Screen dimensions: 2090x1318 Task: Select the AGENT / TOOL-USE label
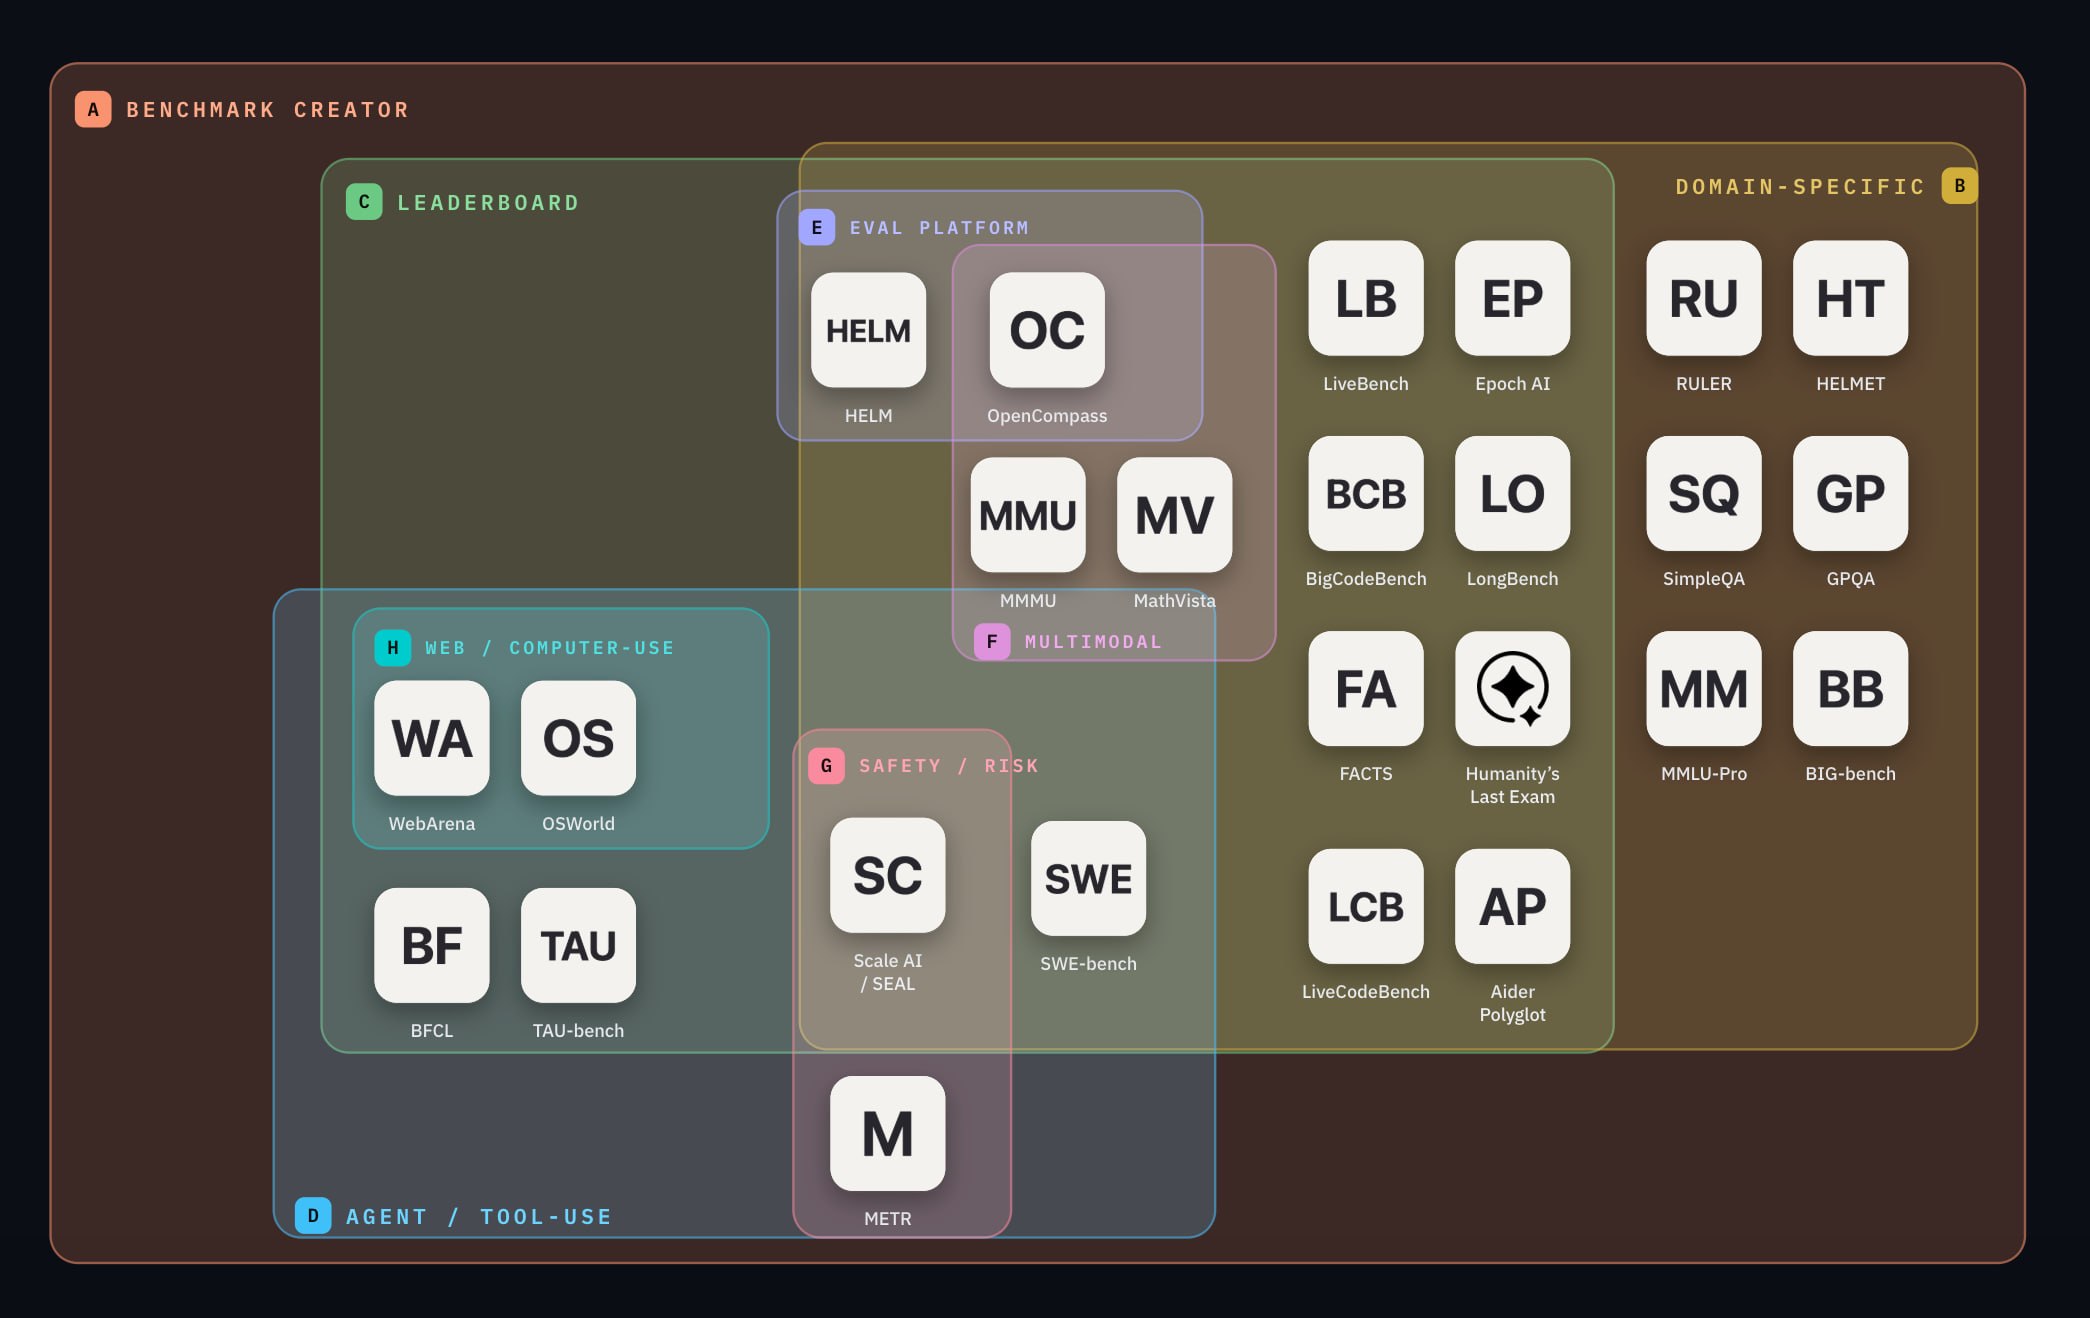pos(479,1216)
